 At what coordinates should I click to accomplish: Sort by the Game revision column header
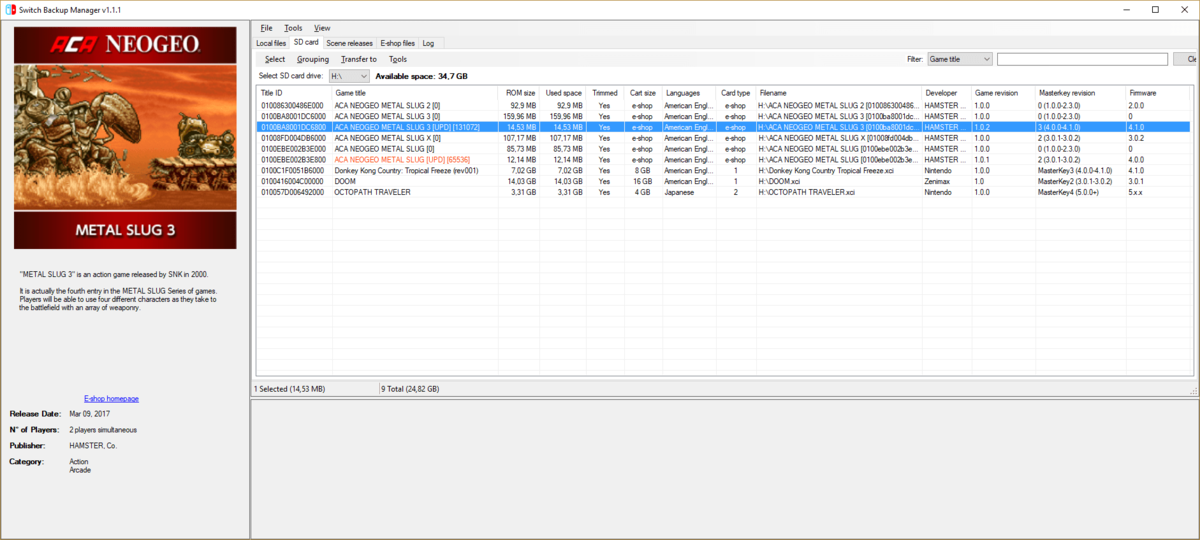[1003, 92]
